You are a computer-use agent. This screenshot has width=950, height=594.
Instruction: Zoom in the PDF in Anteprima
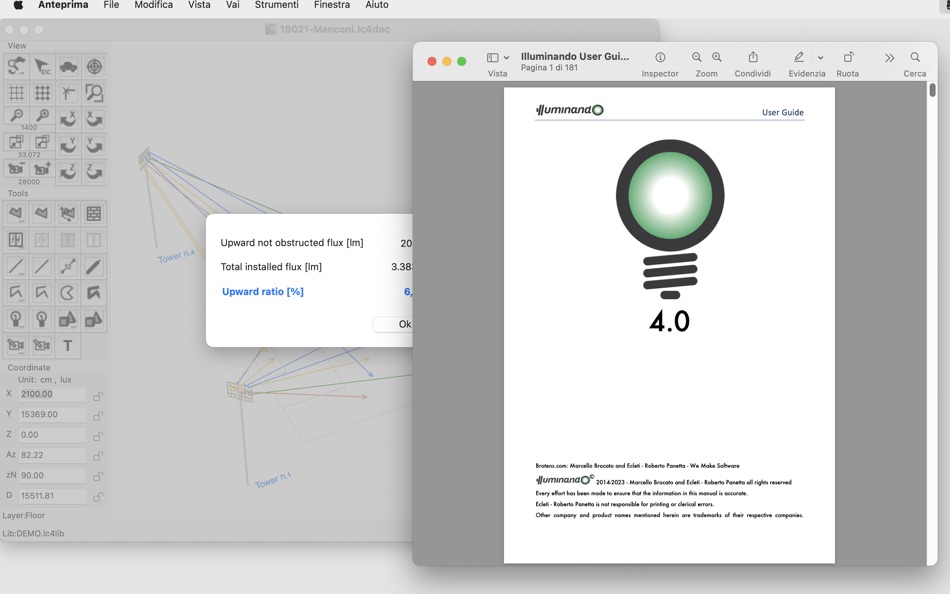click(717, 57)
